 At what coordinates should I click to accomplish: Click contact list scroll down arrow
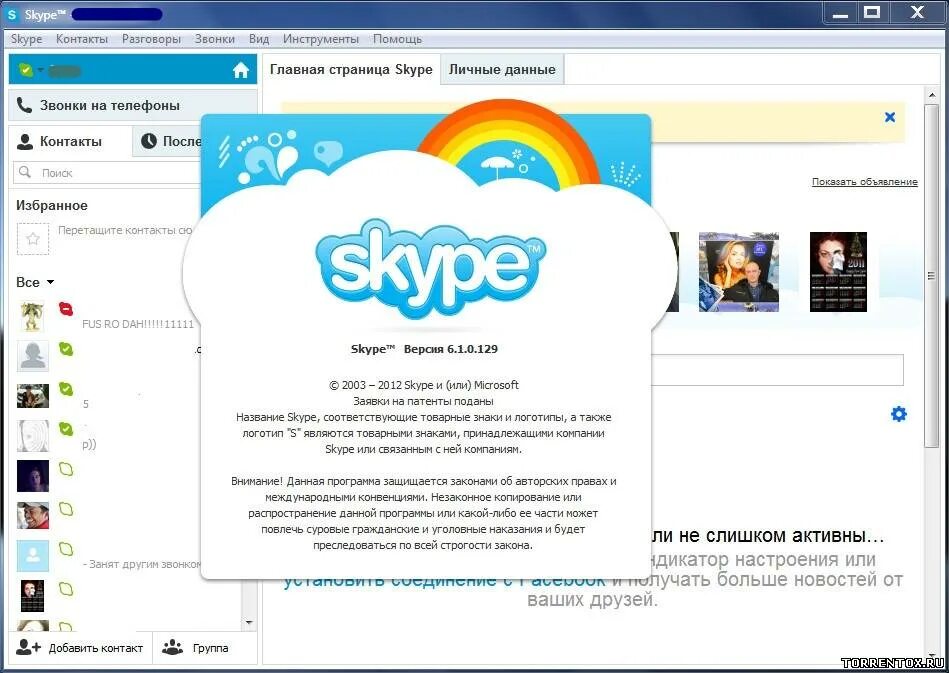click(249, 622)
